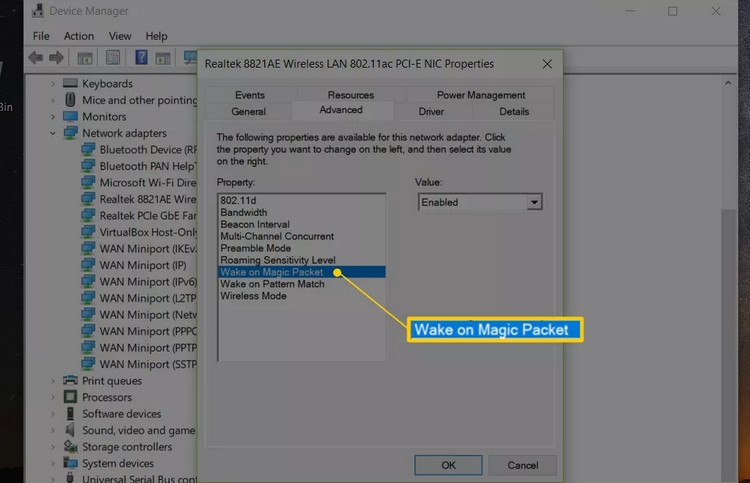This screenshot has height=483, width=750.
Task: Expand the Monitors tree node
Action: click(53, 117)
